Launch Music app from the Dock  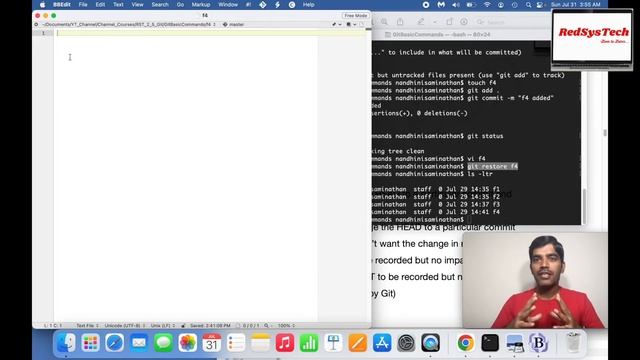(285, 343)
